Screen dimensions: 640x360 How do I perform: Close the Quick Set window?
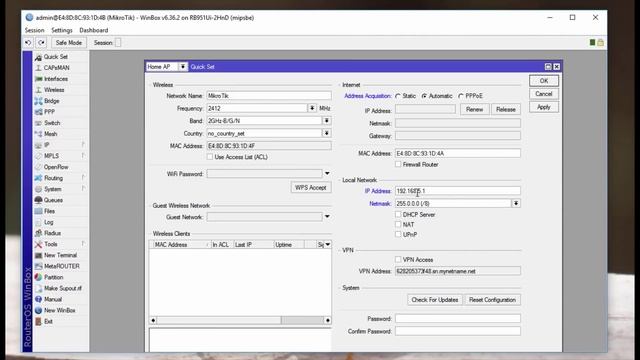point(556,67)
